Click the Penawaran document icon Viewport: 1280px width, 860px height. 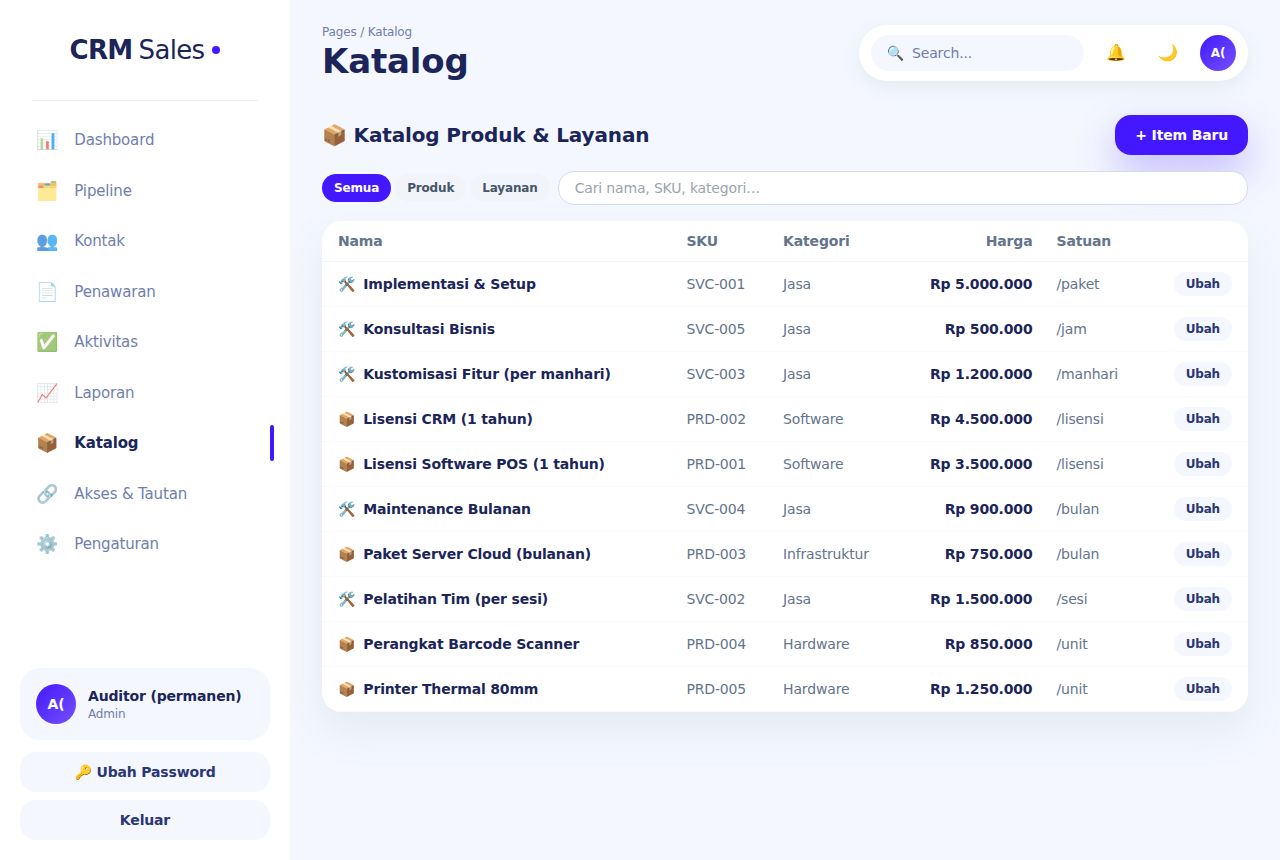point(47,292)
